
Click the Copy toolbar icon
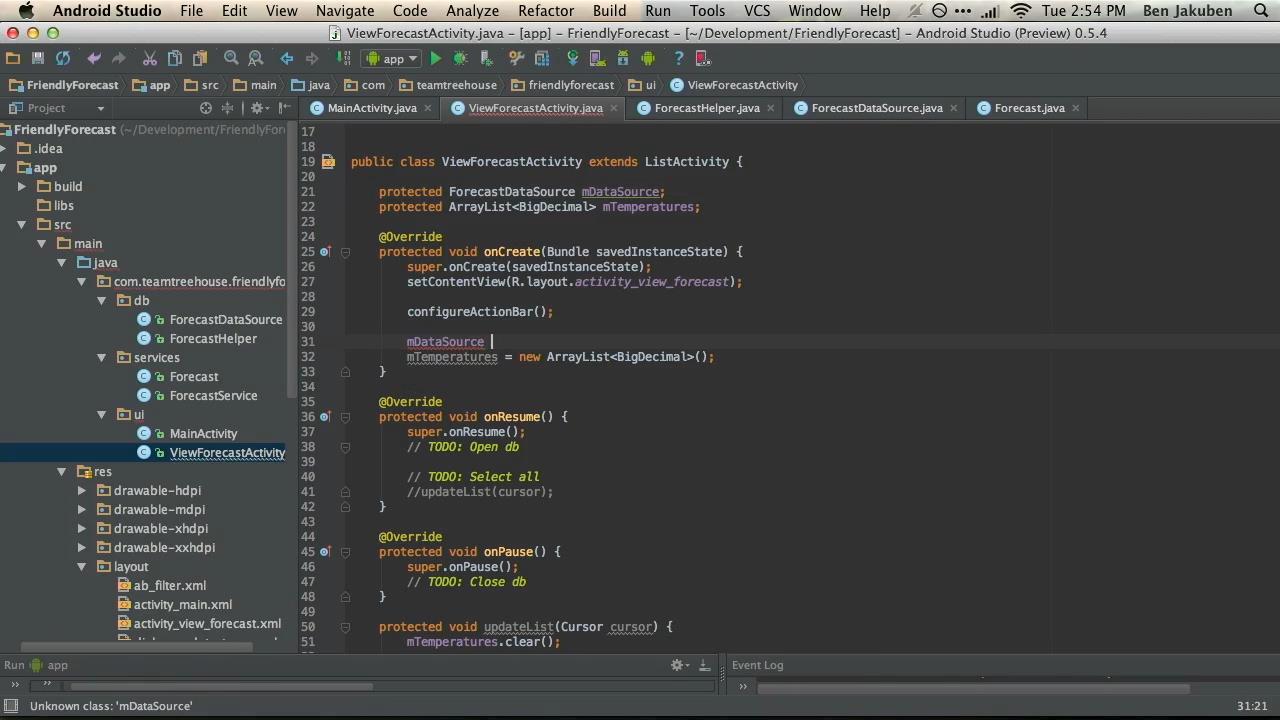point(175,59)
